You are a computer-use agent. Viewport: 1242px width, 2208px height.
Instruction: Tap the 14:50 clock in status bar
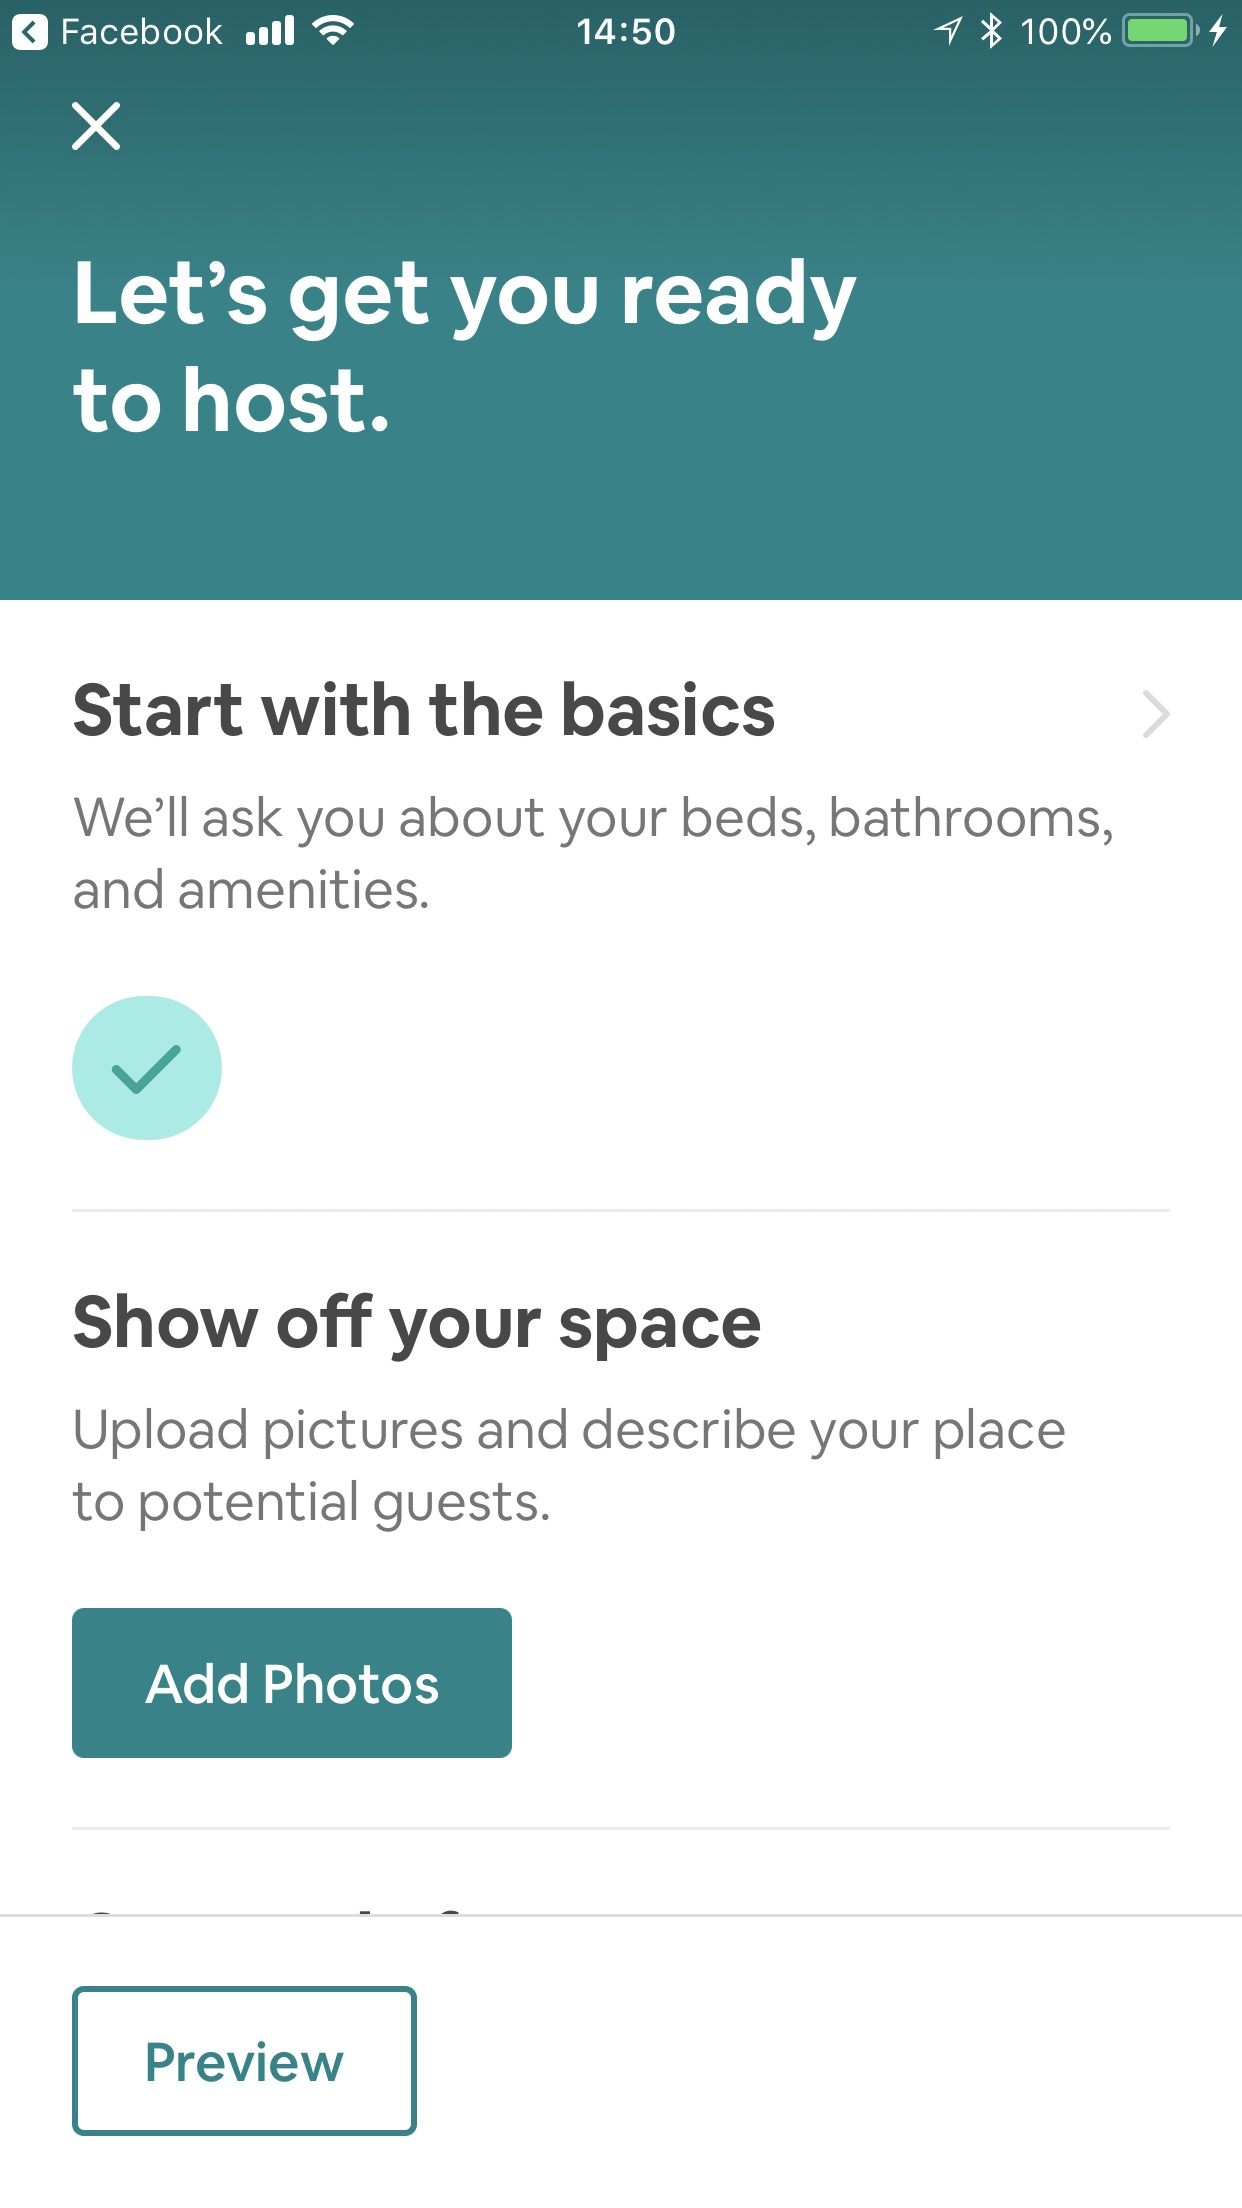coord(626,32)
